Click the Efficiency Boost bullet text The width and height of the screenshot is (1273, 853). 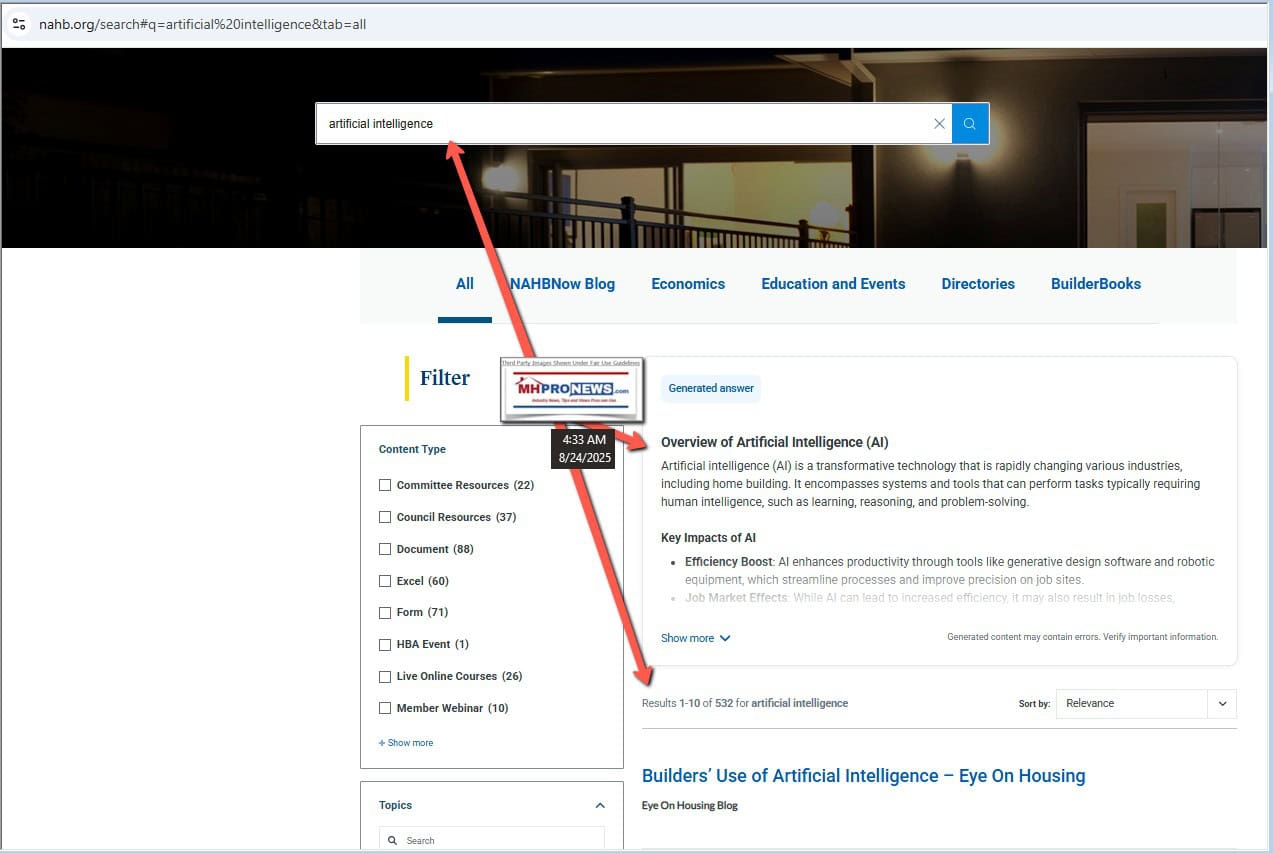coord(949,571)
